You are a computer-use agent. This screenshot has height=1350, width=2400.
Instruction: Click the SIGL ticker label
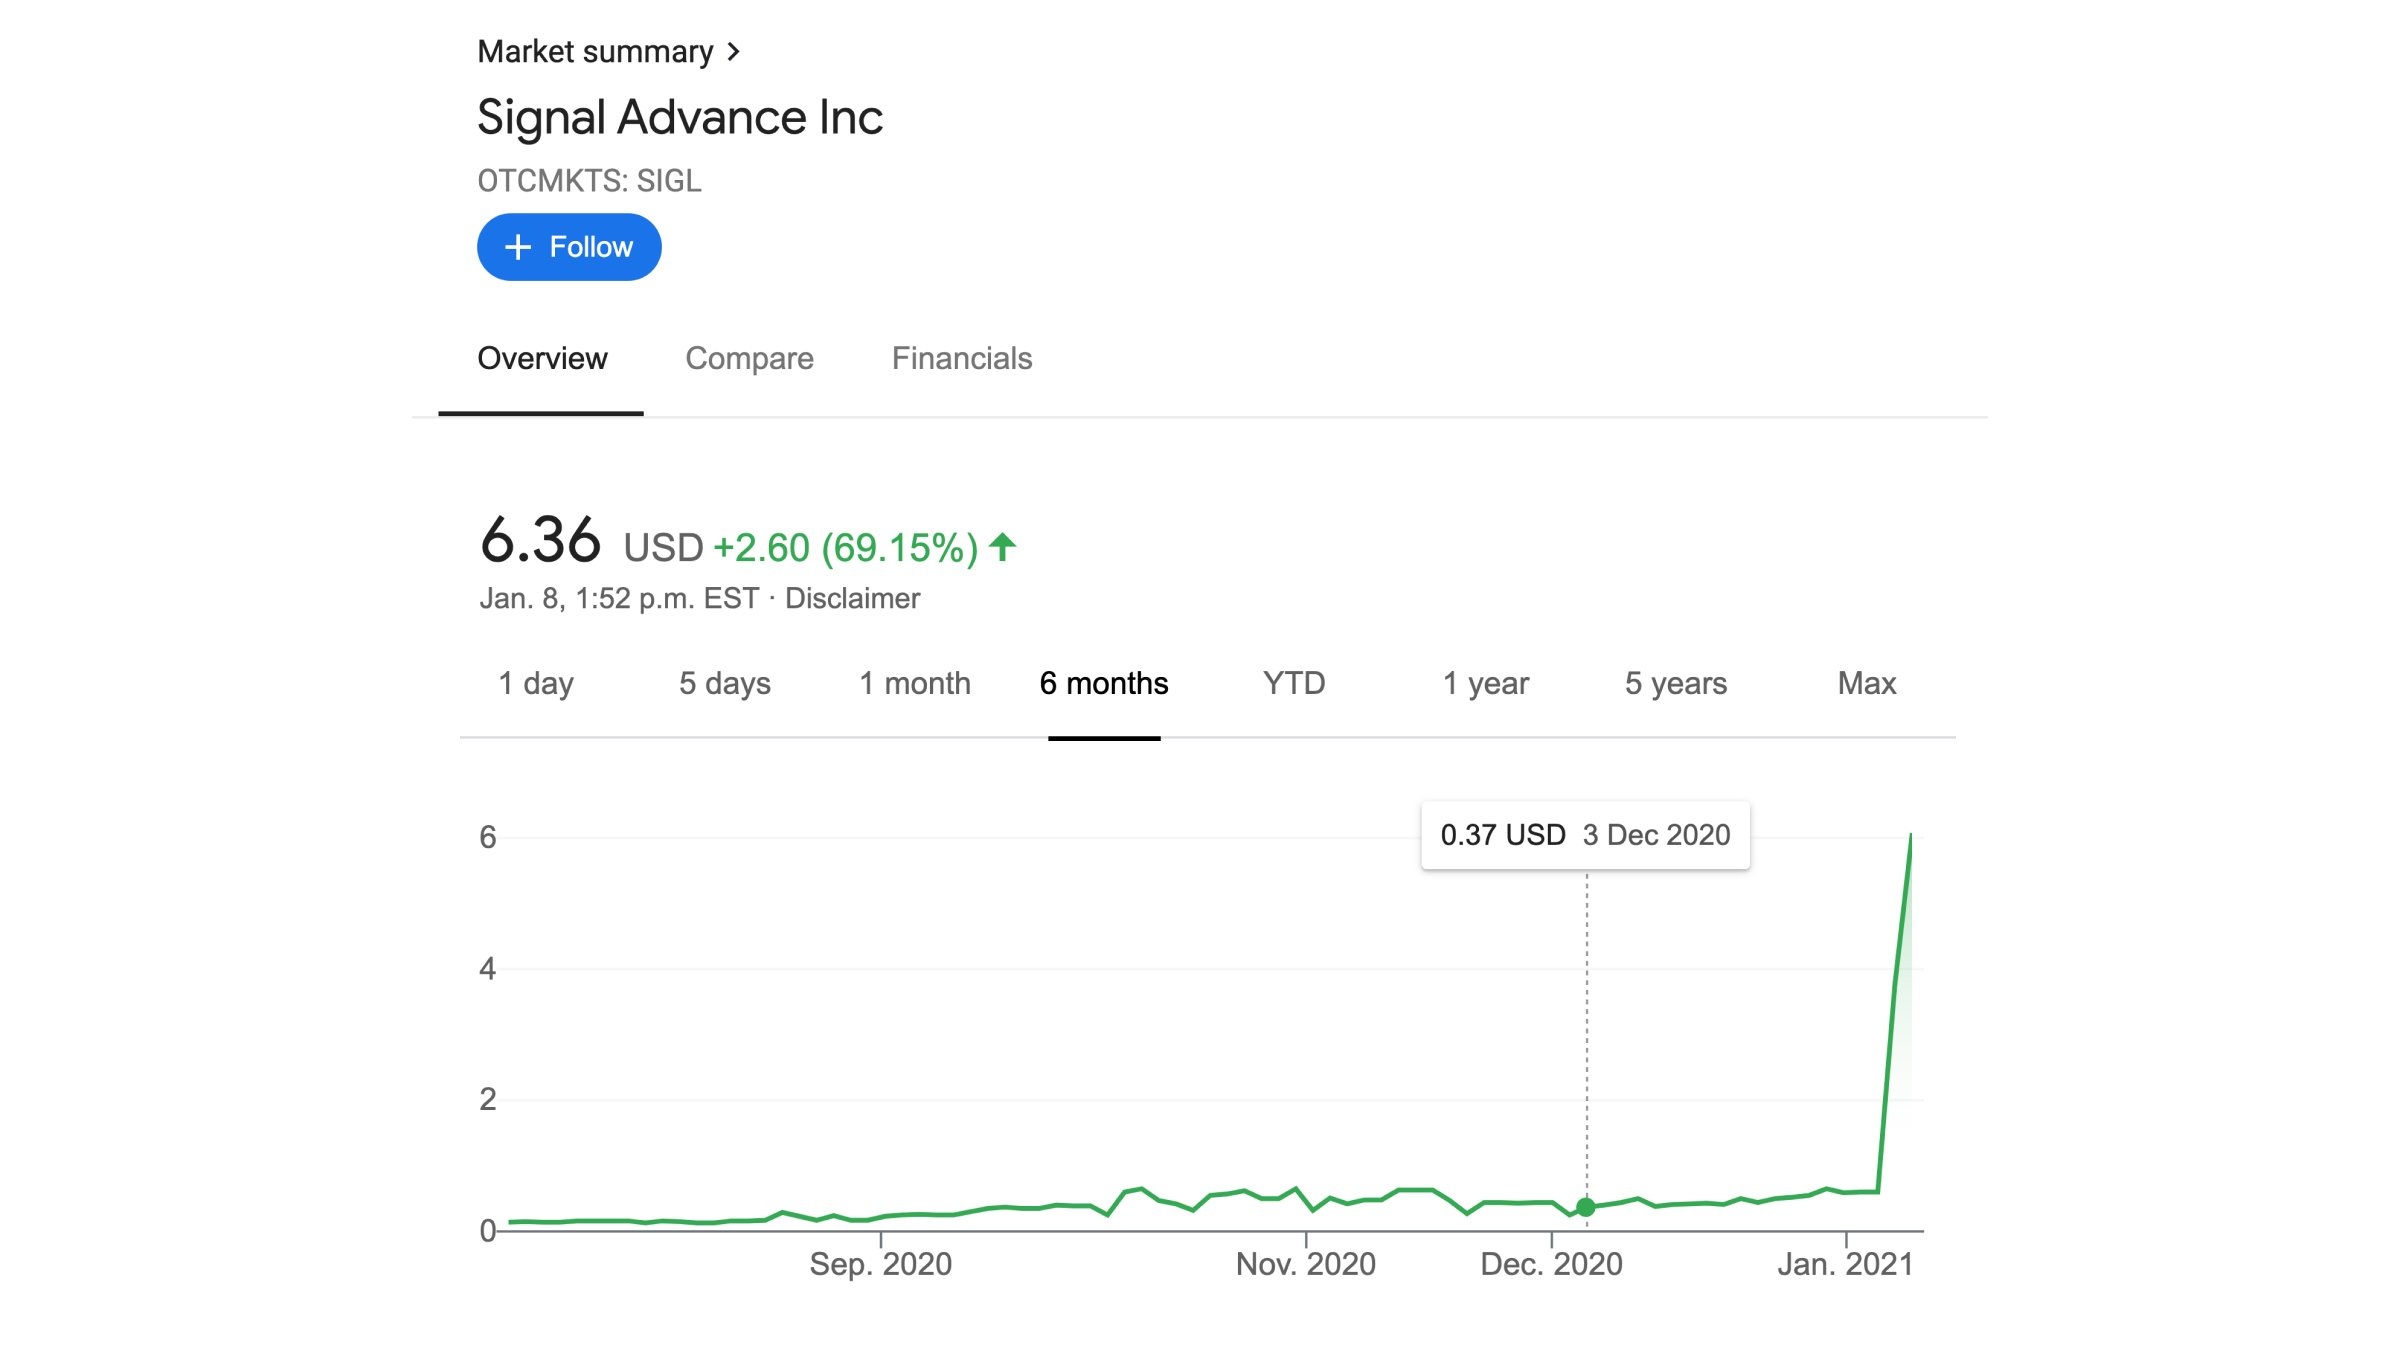pos(589,181)
